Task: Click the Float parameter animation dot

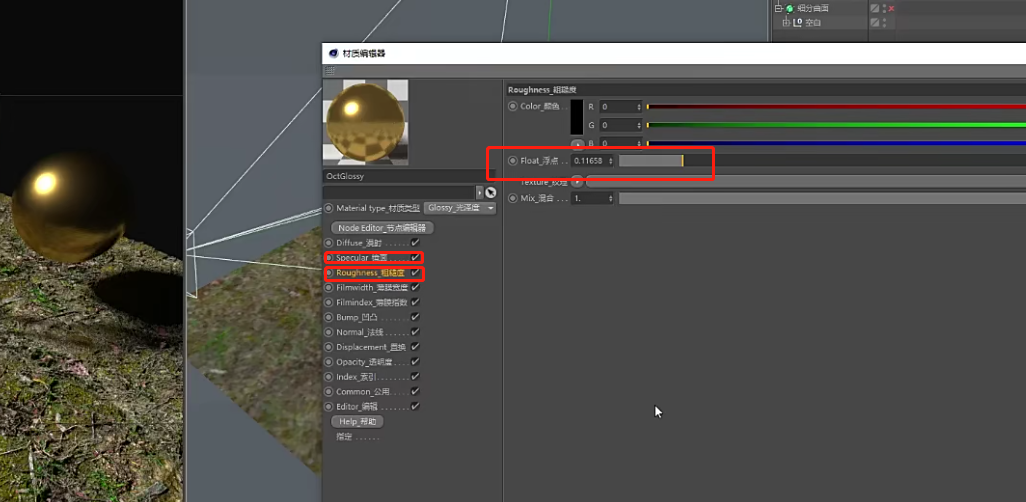Action: coord(512,160)
